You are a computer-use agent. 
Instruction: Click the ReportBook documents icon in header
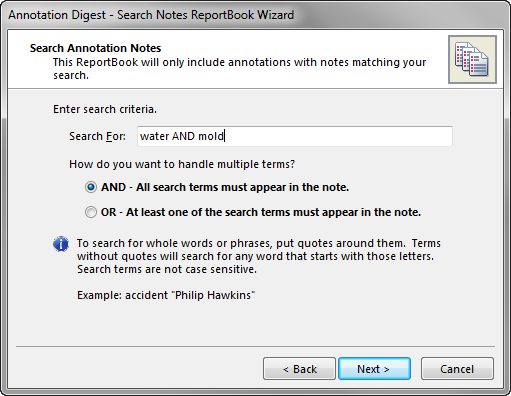click(472, 59)
